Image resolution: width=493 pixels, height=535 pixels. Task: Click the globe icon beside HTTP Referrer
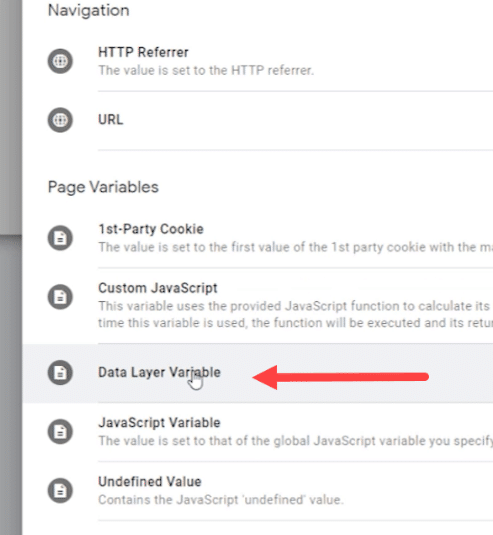coord(60,61)
